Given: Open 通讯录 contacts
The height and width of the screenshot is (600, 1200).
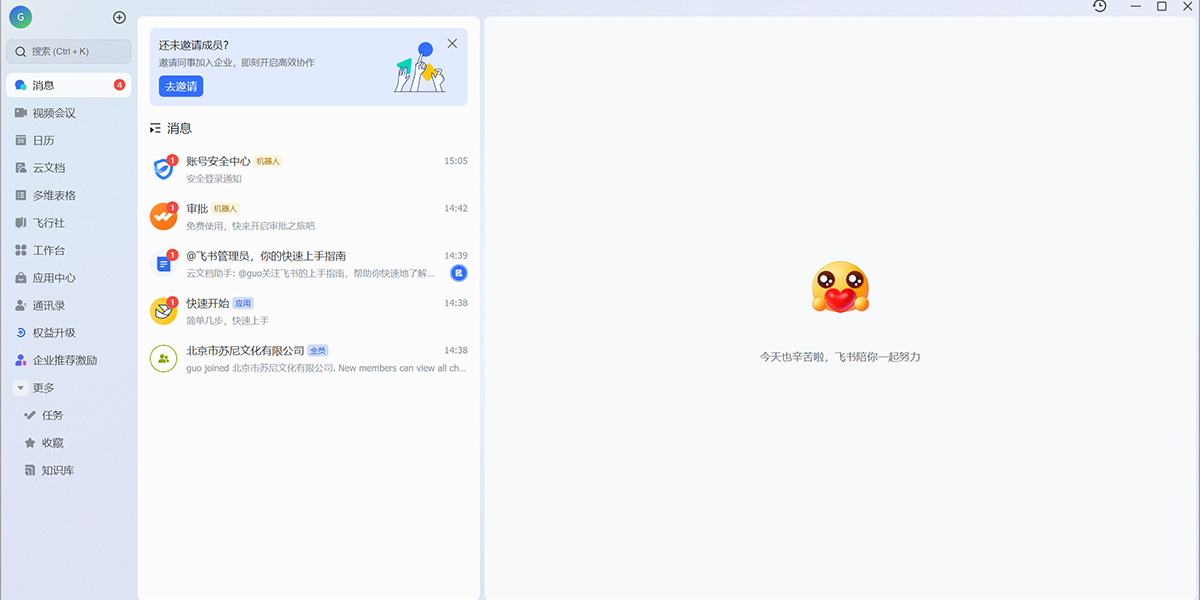Looking at the screenshot, I should tap(48, 306).
